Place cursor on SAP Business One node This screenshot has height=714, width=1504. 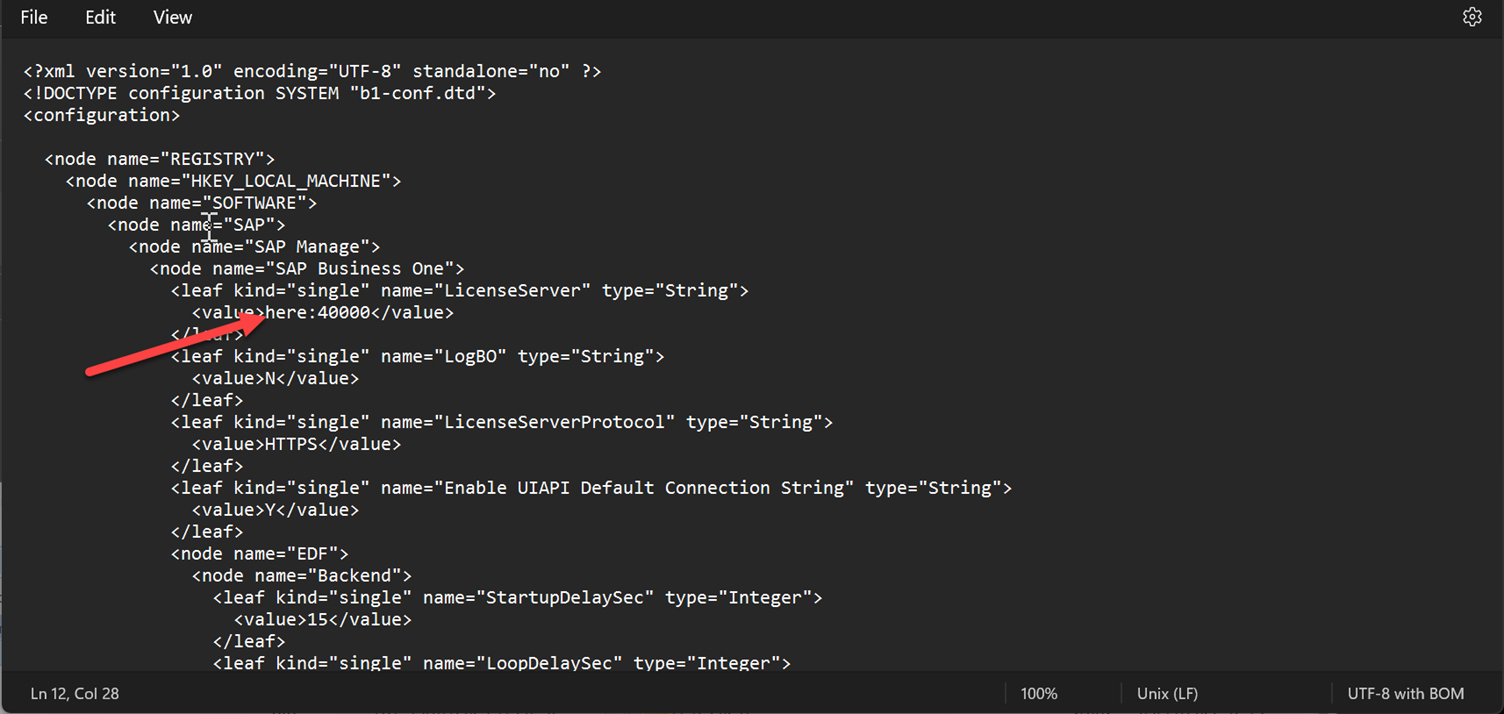[x=307, y=269]
